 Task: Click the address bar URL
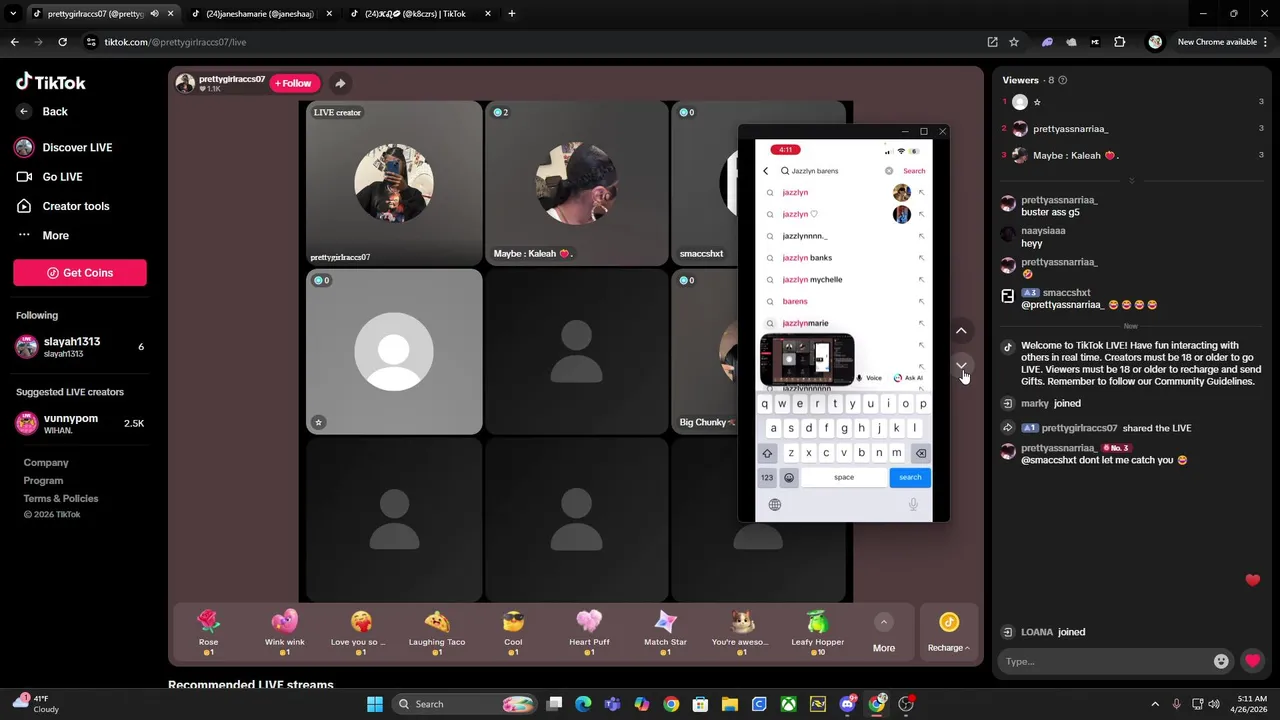click(x=175, y=42)
